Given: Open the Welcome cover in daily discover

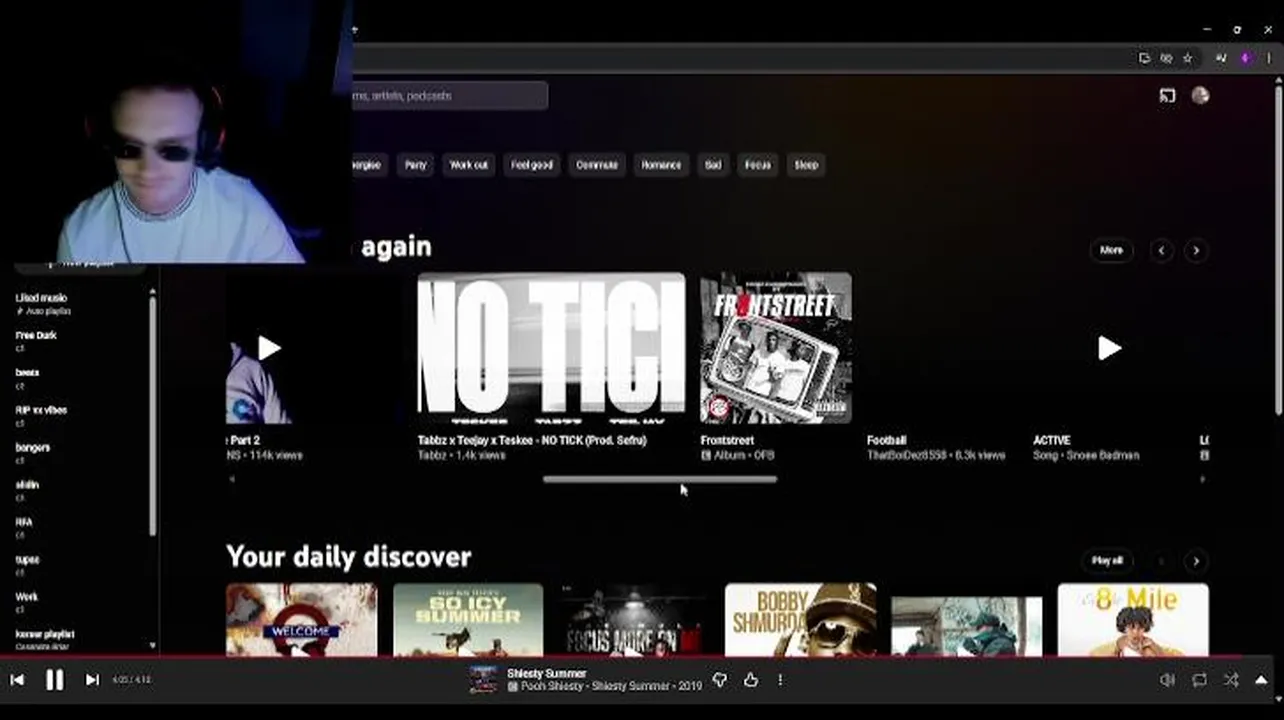Looking at the screenshot, I should pos(301,620).
